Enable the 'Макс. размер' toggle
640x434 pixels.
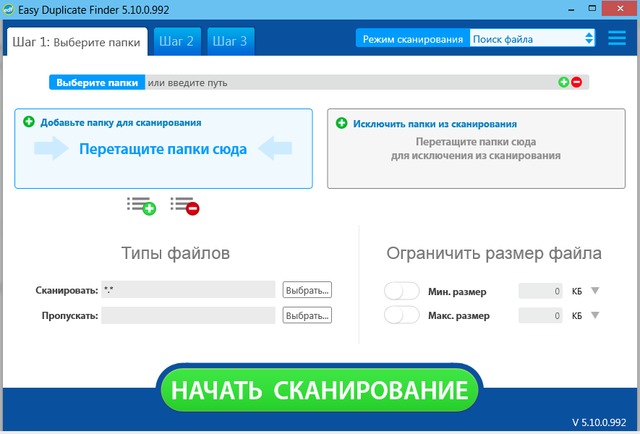coord(401,315)
